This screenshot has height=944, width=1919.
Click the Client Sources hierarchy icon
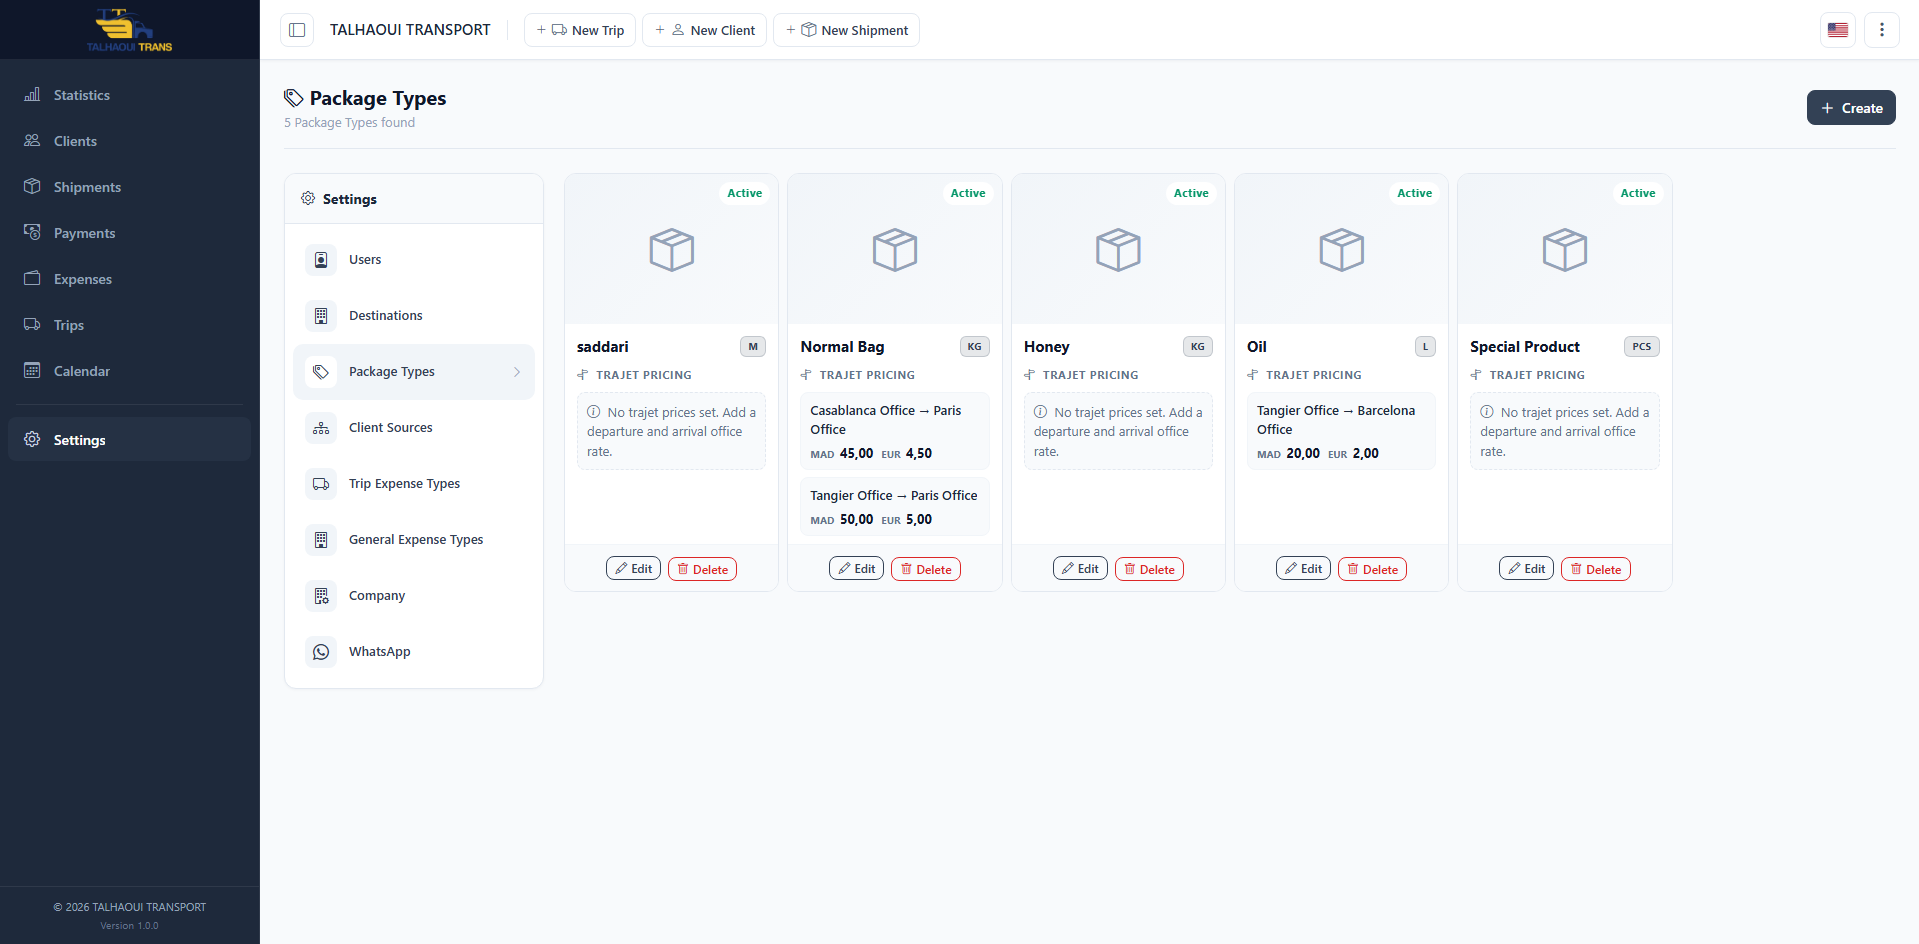[321, 428]
